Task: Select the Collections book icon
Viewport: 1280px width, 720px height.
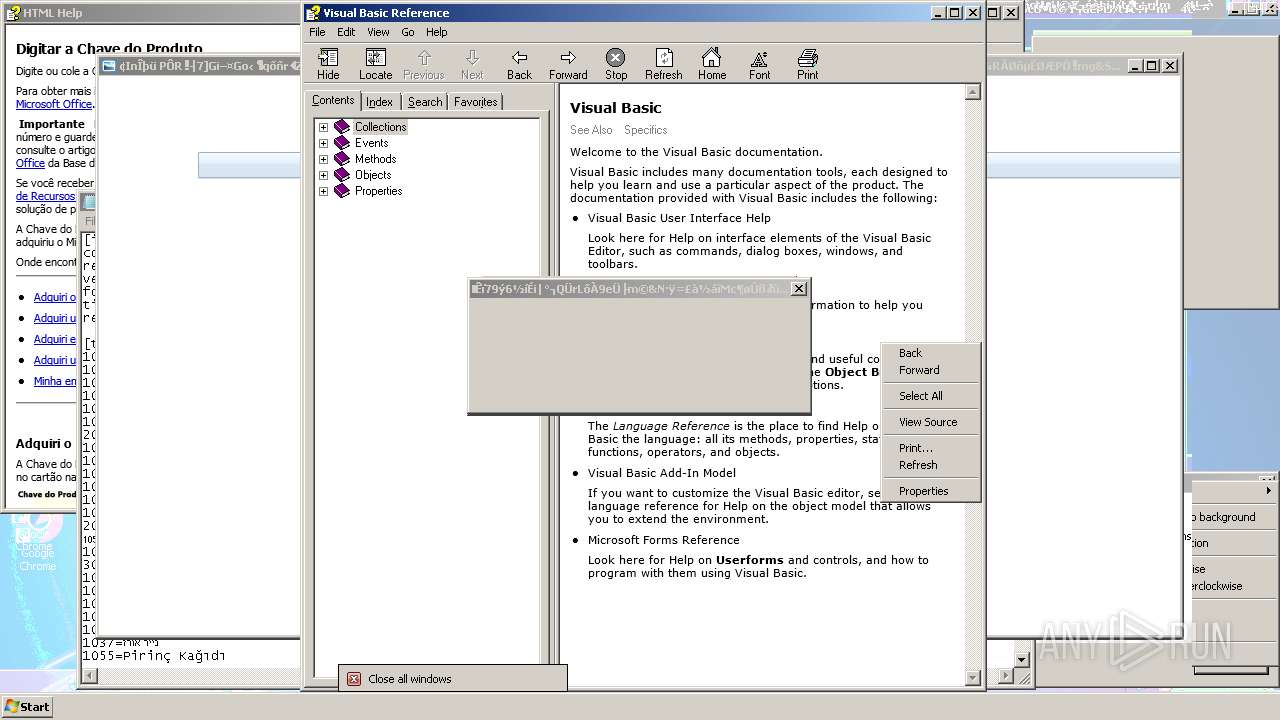Action: [342, 127]
